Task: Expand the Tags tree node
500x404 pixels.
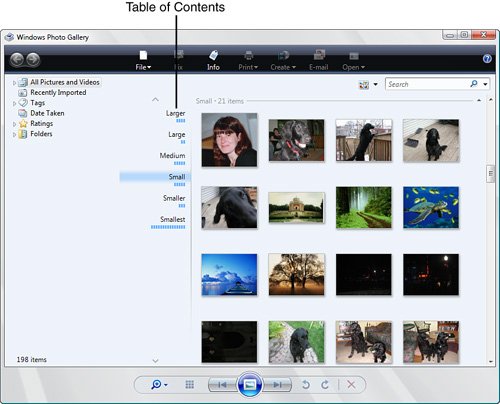Action: 14,103
